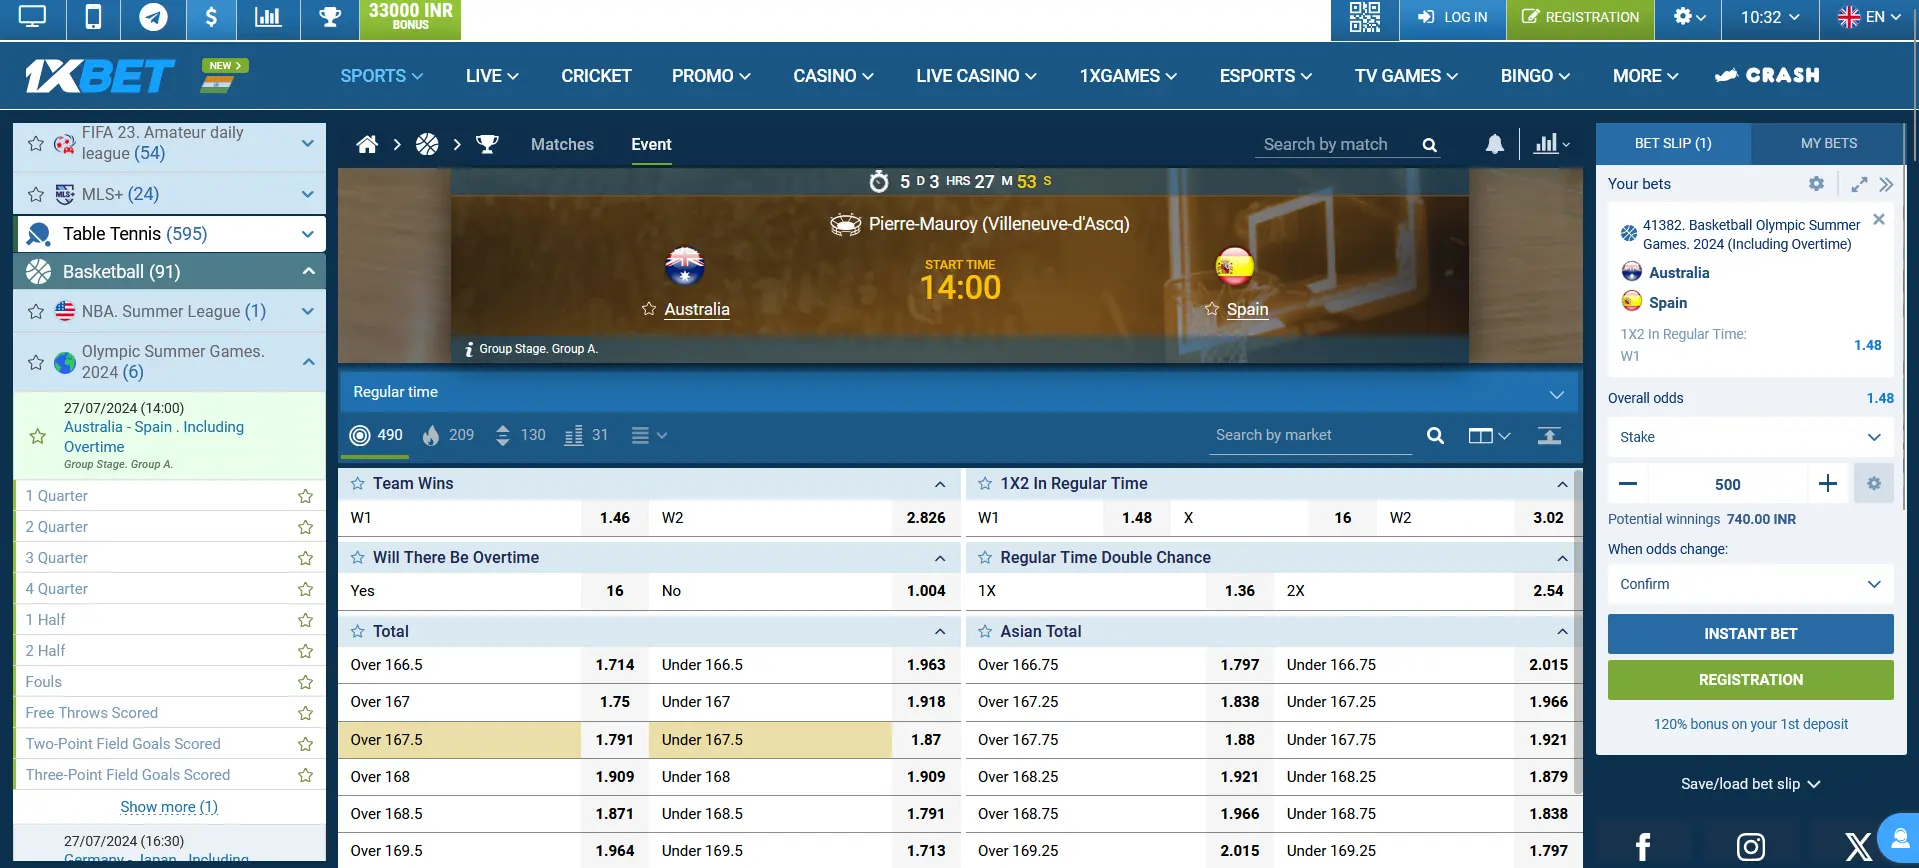Go to home via house breadcrumb icon
1919x868 pixels.
pyautogui.click(x=367, y=145)
